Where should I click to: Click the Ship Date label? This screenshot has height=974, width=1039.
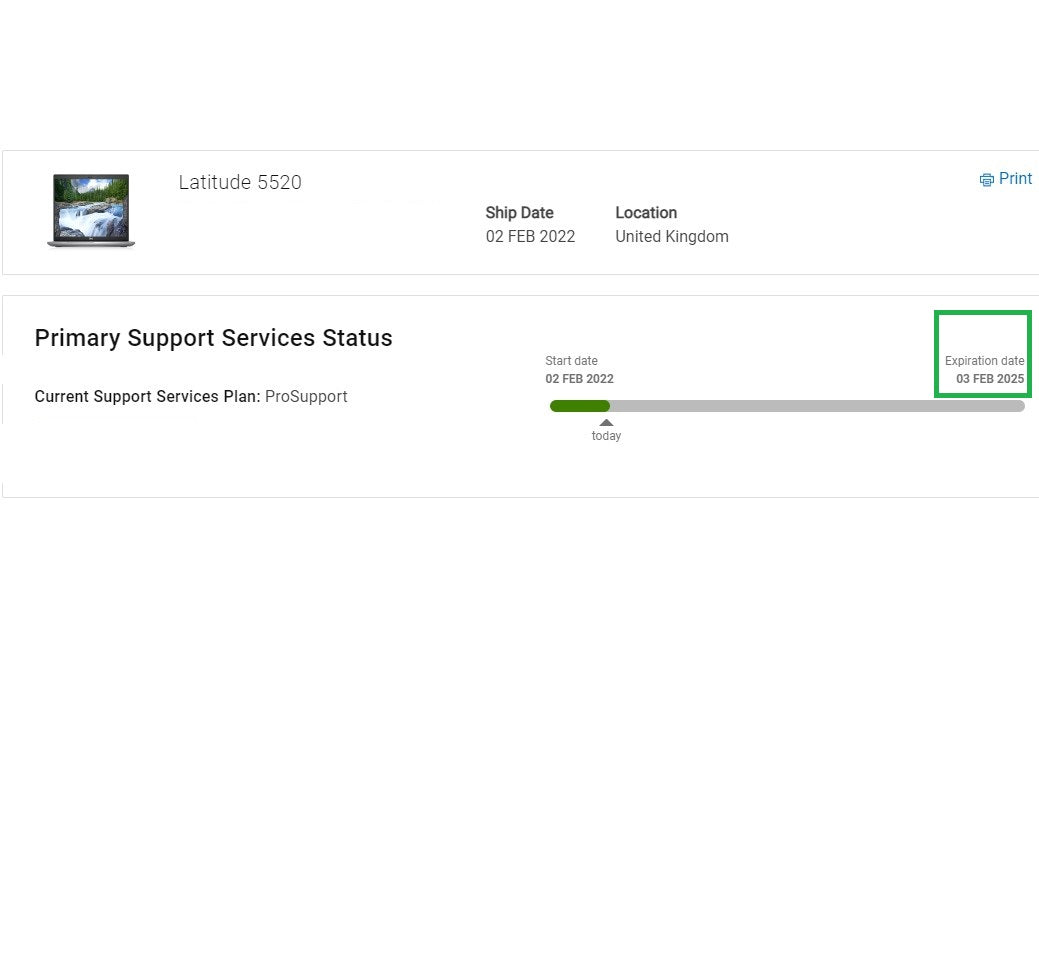(x=520, y=213)
